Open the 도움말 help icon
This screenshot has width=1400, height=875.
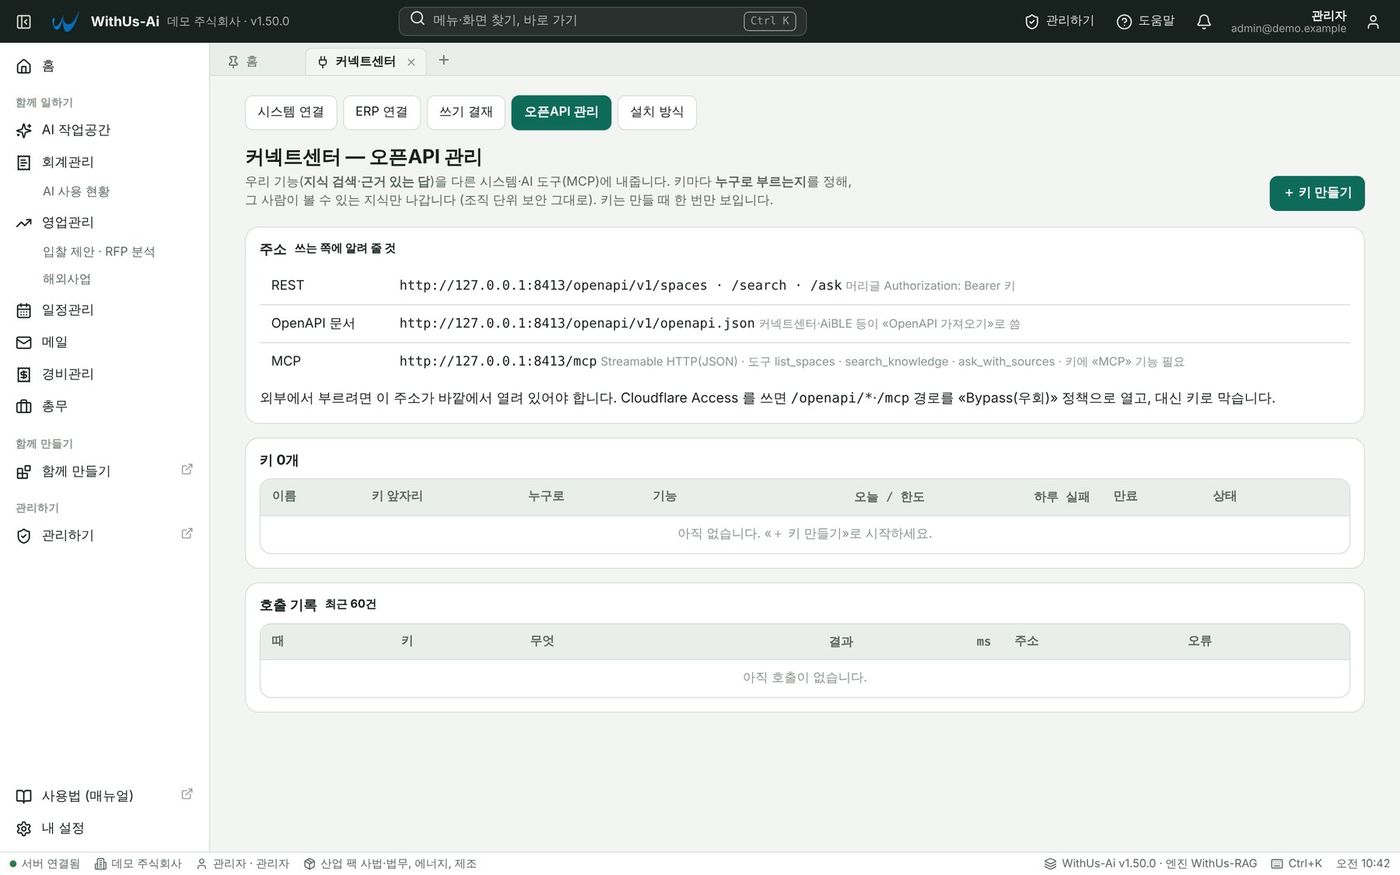1124,21
